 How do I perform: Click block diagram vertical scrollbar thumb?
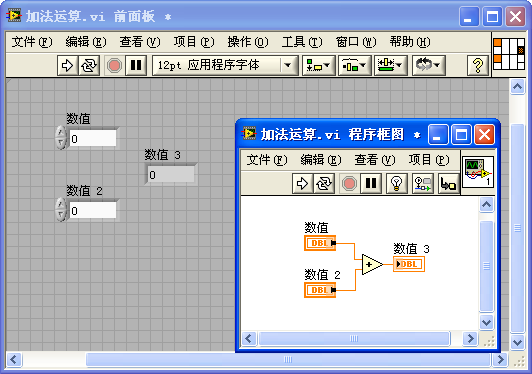click(x=486, y=266)
